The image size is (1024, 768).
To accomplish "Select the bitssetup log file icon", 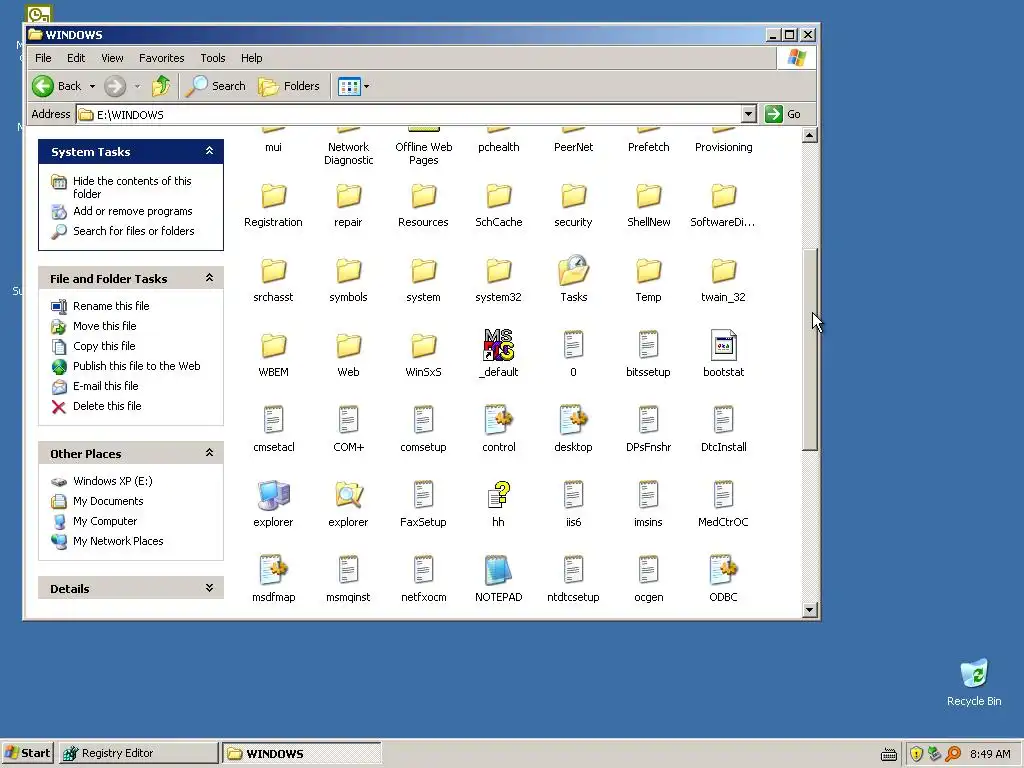I will (648, 345).
